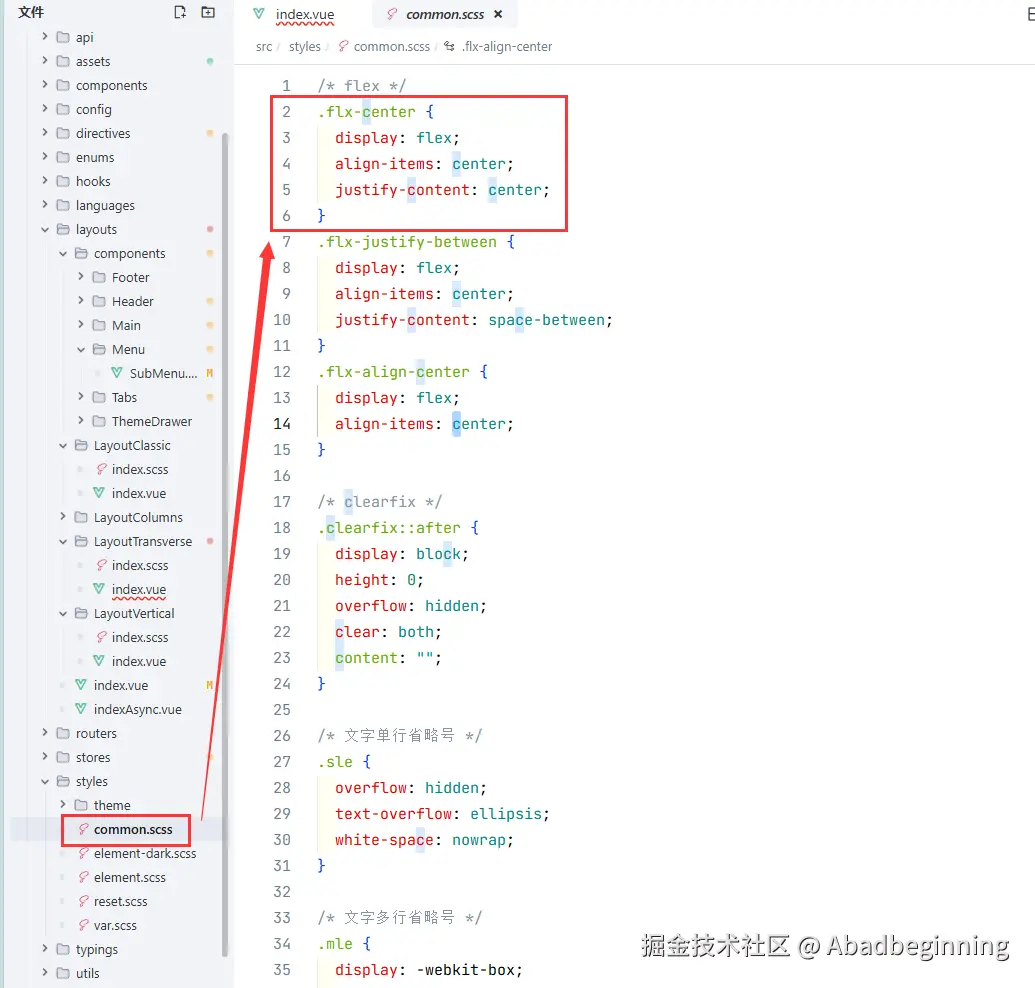Click the LayoutVertical folder icon
Screen dimensions: 1035x988
pos(81,613)
